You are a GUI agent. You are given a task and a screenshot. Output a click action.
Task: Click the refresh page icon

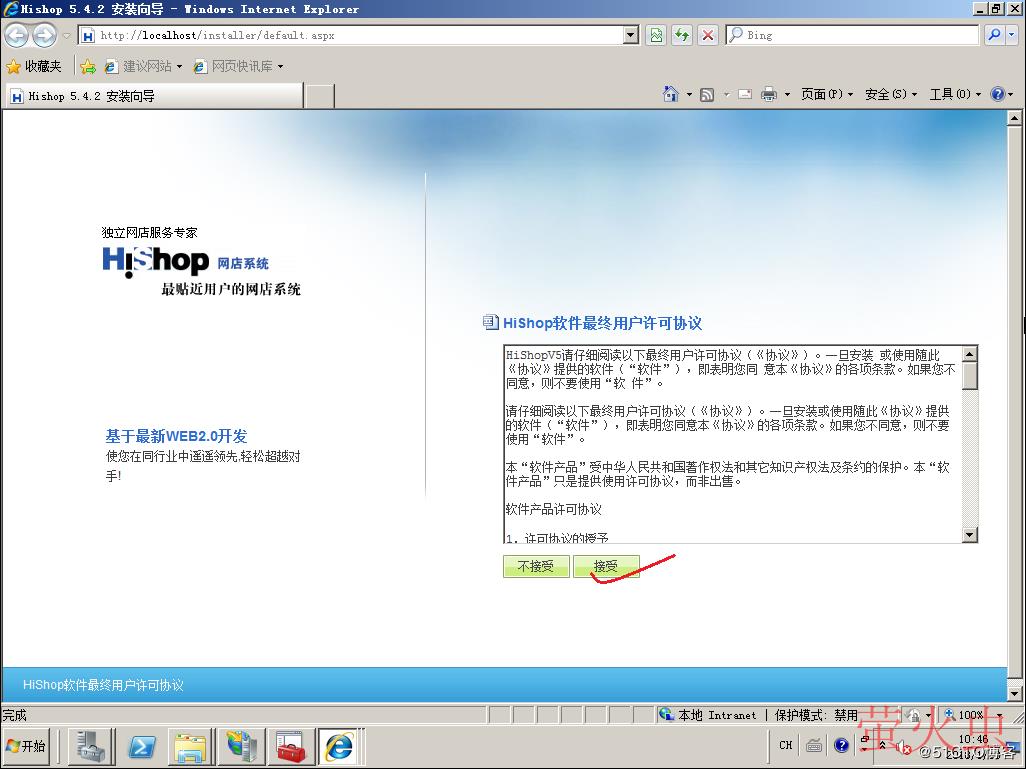tap(682, 35)
